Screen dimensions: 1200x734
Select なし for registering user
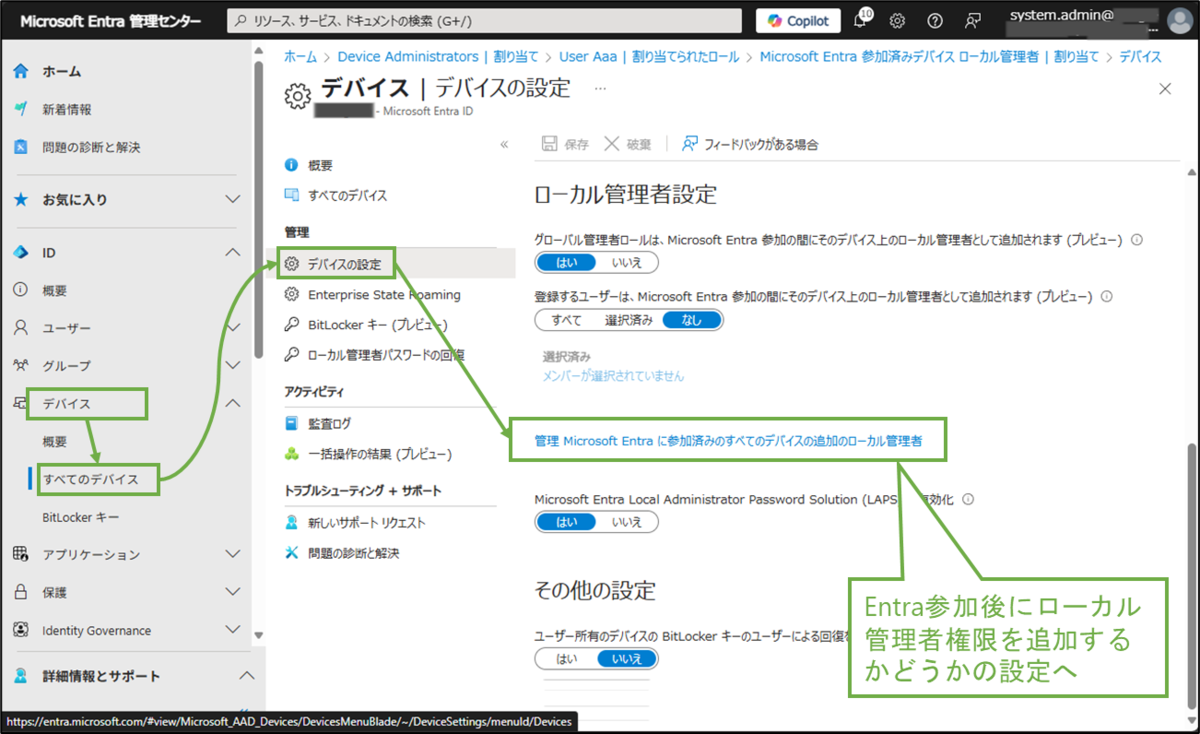[691, 320]
